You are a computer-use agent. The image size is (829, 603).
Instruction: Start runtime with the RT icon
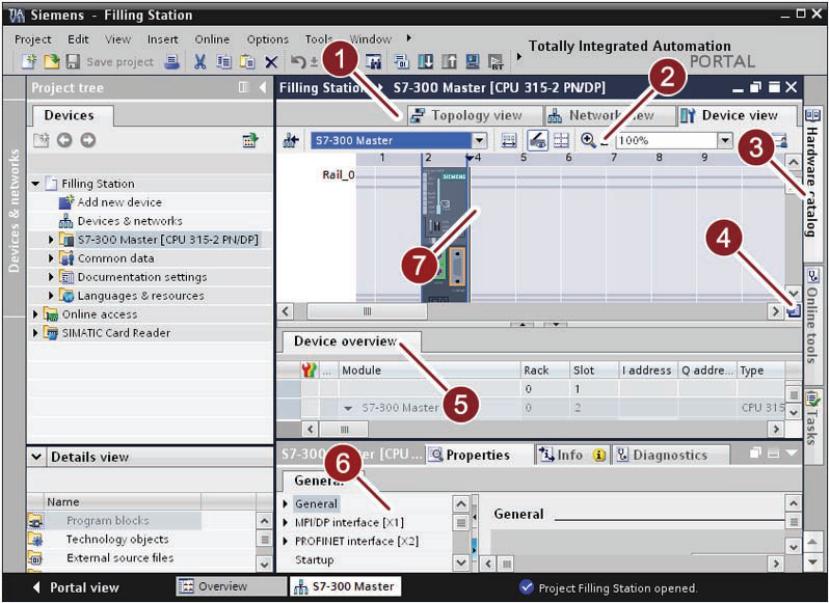coord(495,62)
